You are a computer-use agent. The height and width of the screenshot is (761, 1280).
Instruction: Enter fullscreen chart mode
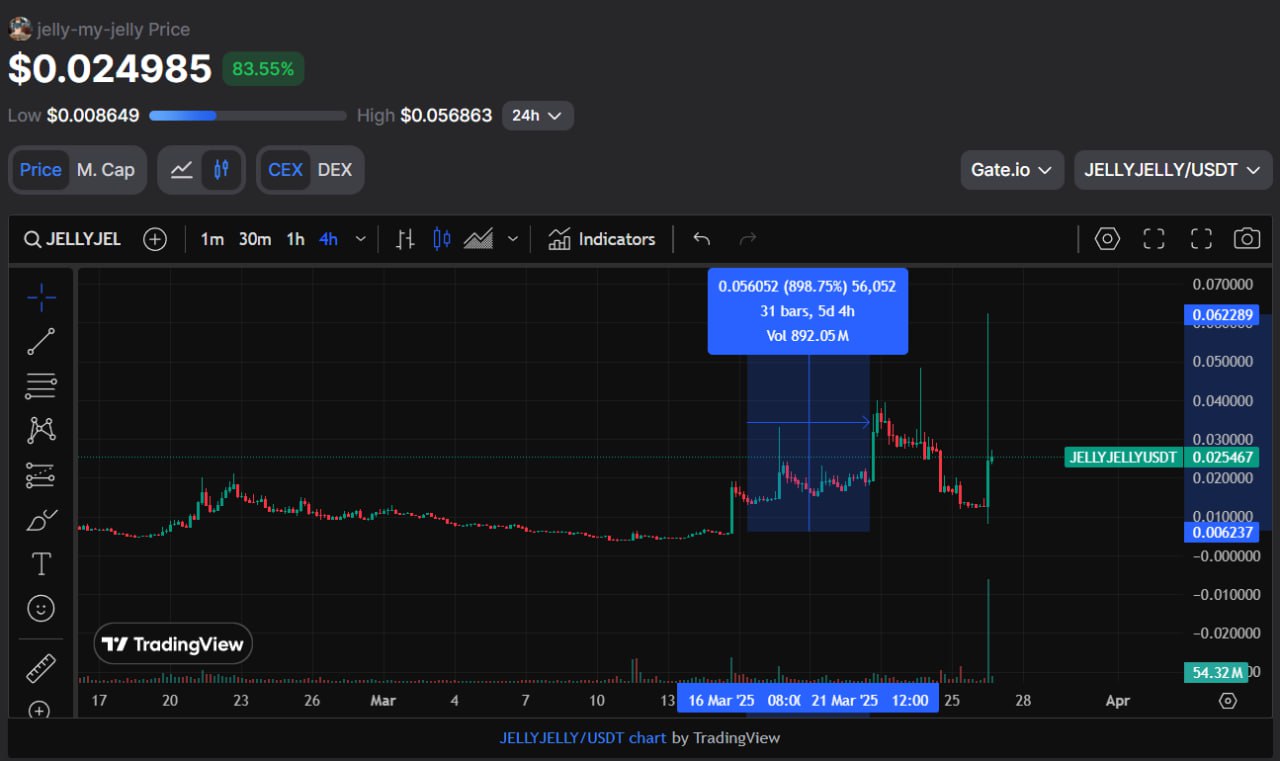[1201, 239]
